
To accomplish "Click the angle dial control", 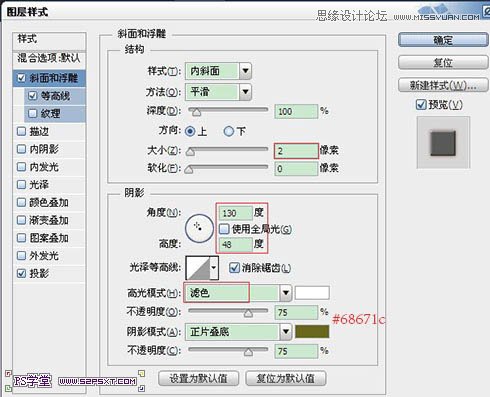I will pyautogui.click(x=199, y=228).
